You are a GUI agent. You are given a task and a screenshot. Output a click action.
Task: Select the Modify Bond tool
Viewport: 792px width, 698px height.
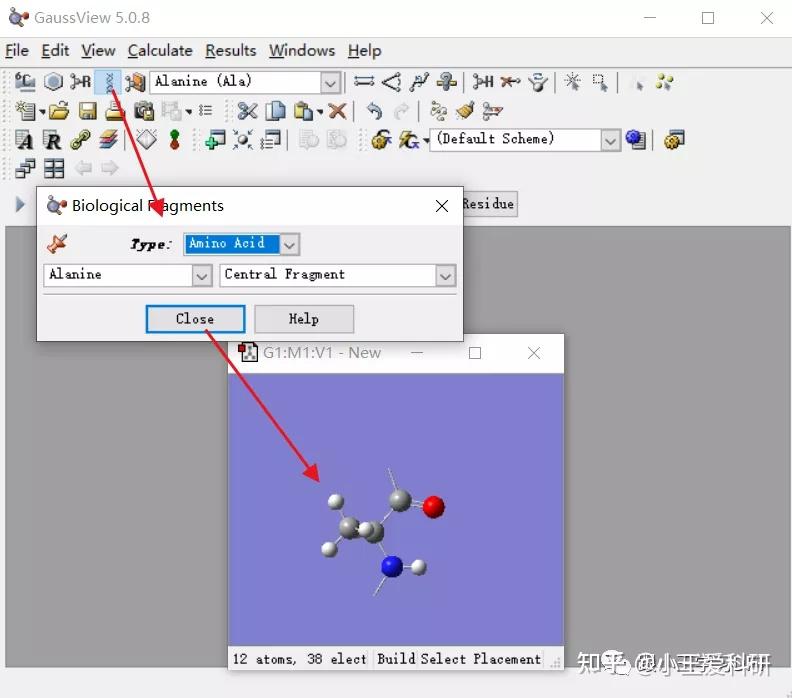[x=364, y=81]
